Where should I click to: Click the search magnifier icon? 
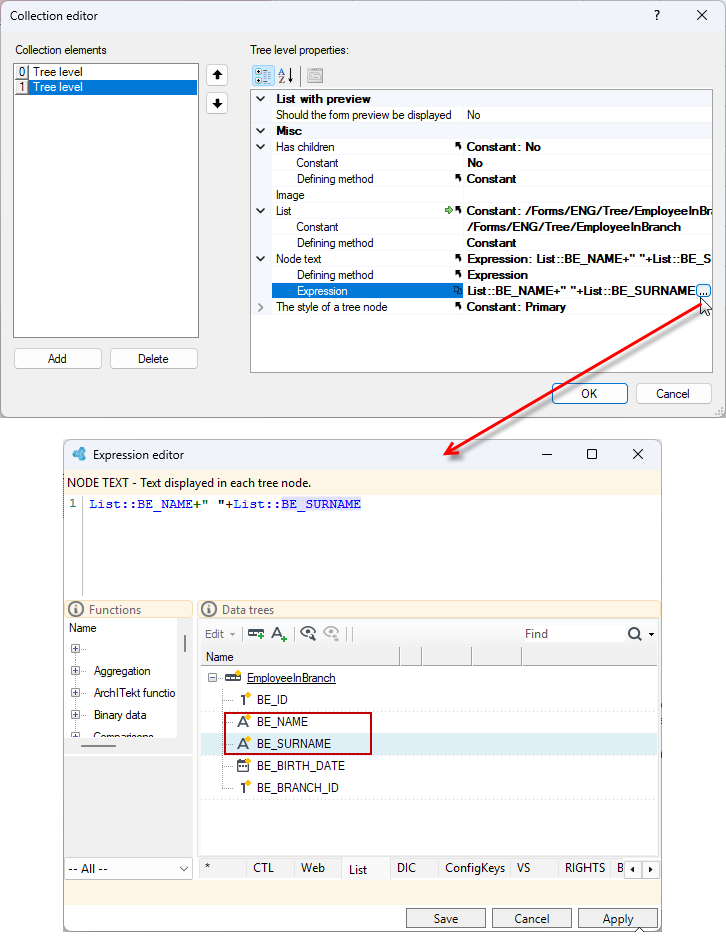click(634, 634)
